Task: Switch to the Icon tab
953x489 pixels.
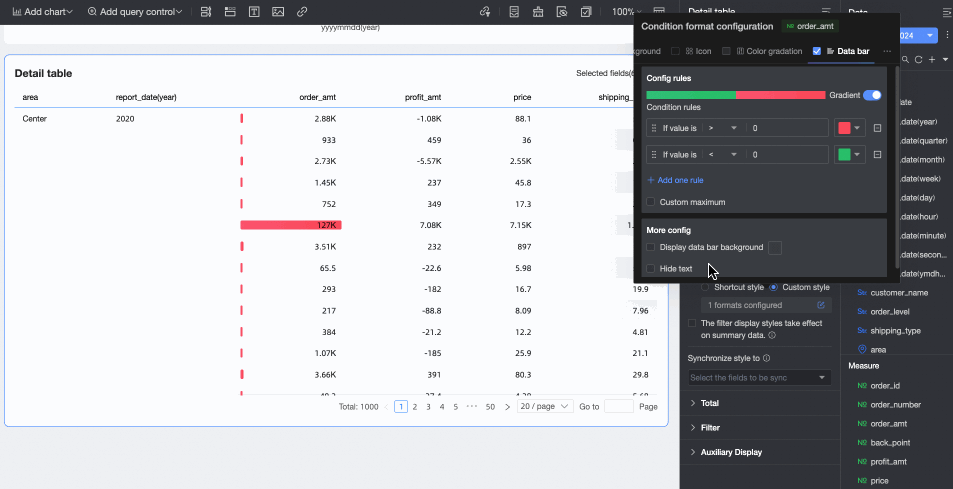Action: [698, 52]
